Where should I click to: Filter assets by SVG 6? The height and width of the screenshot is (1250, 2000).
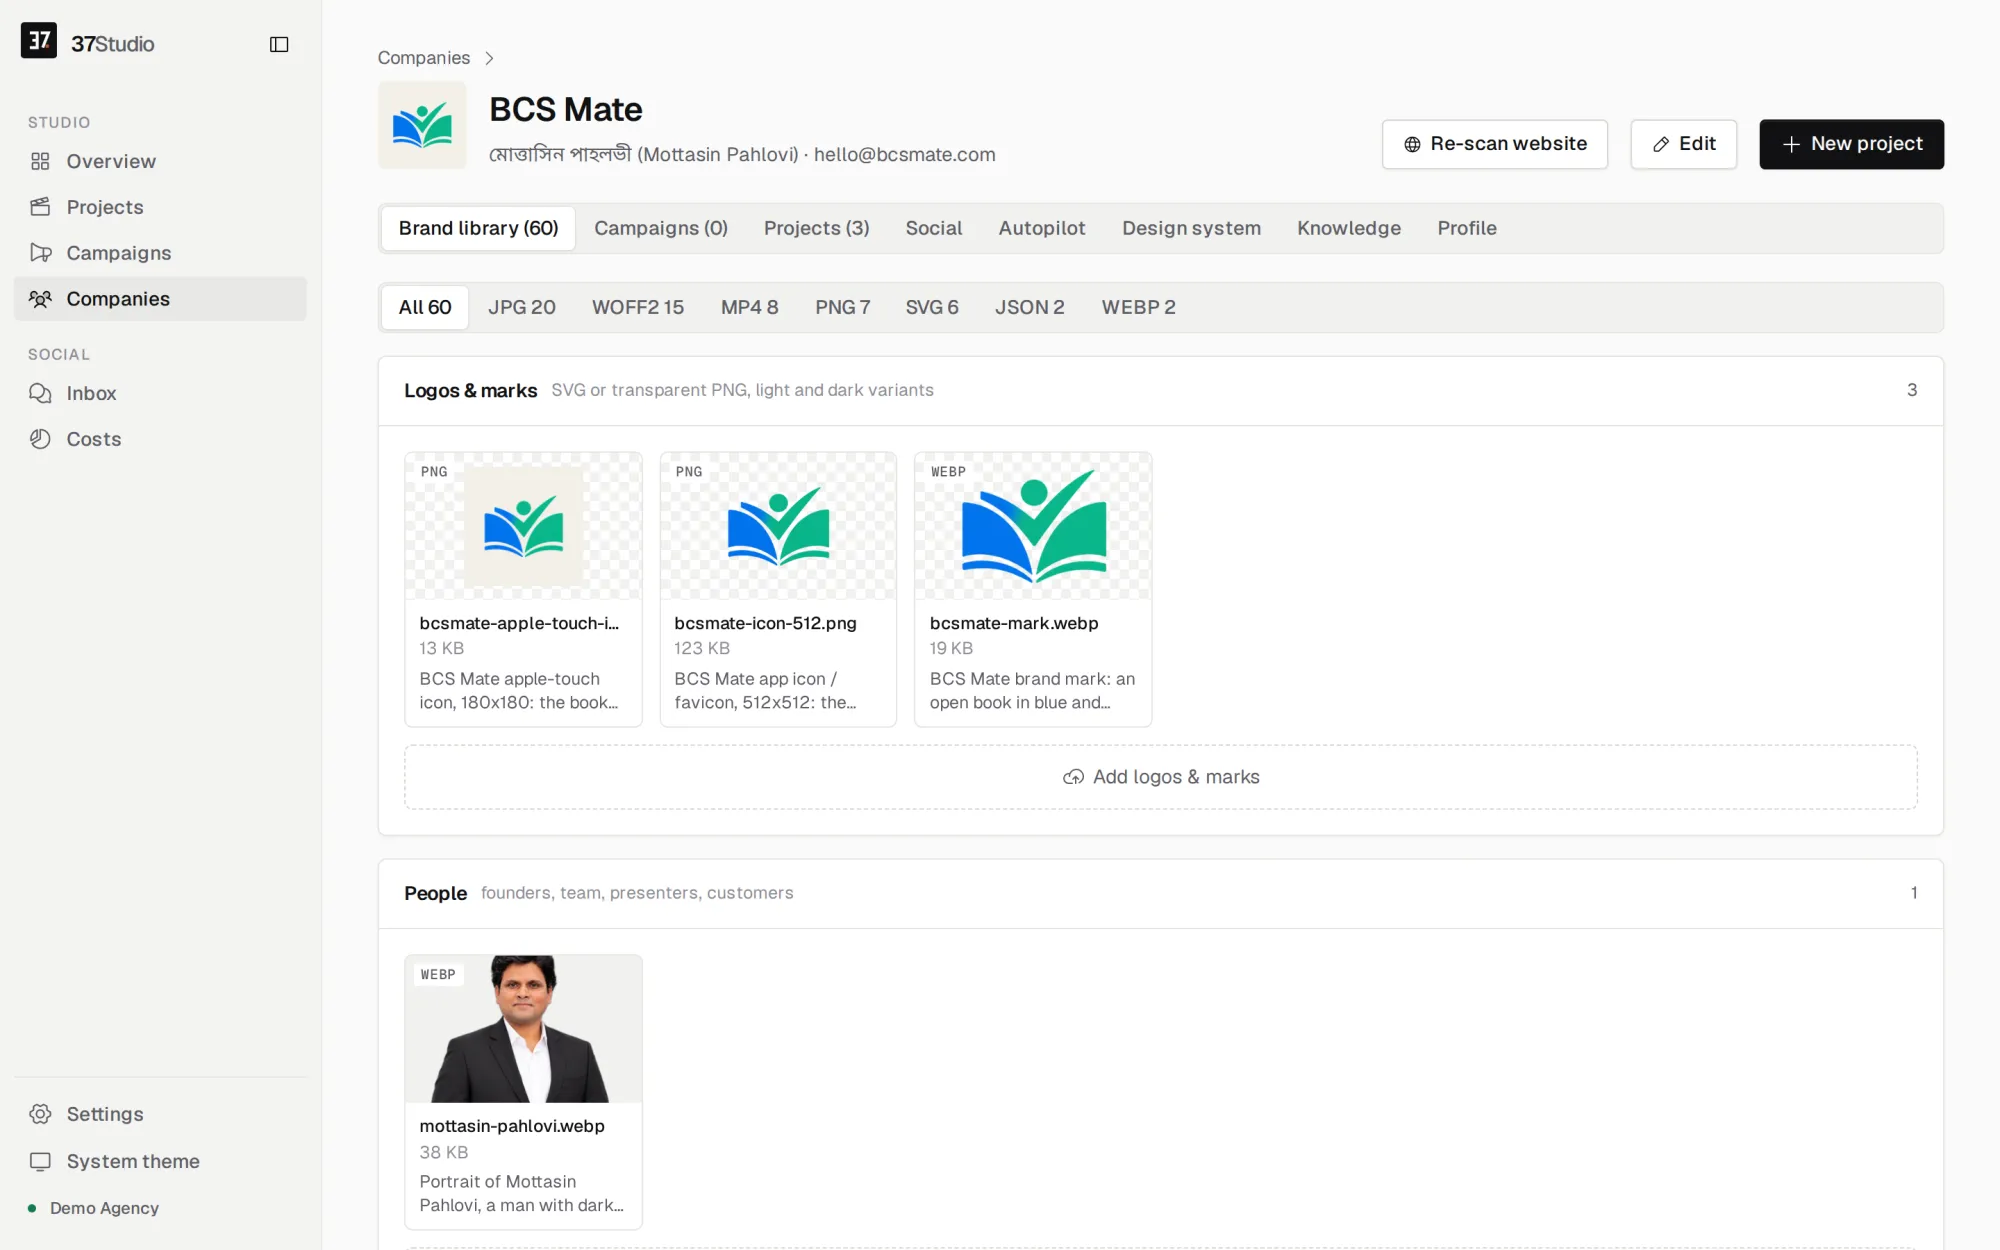point(932,307)
